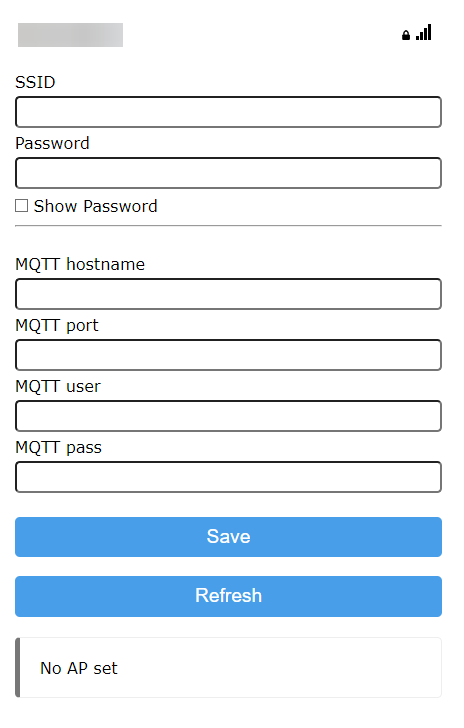Screen dimensions: 464x728
Task: Click the MQTT pass label
Action: pos(58,448)
